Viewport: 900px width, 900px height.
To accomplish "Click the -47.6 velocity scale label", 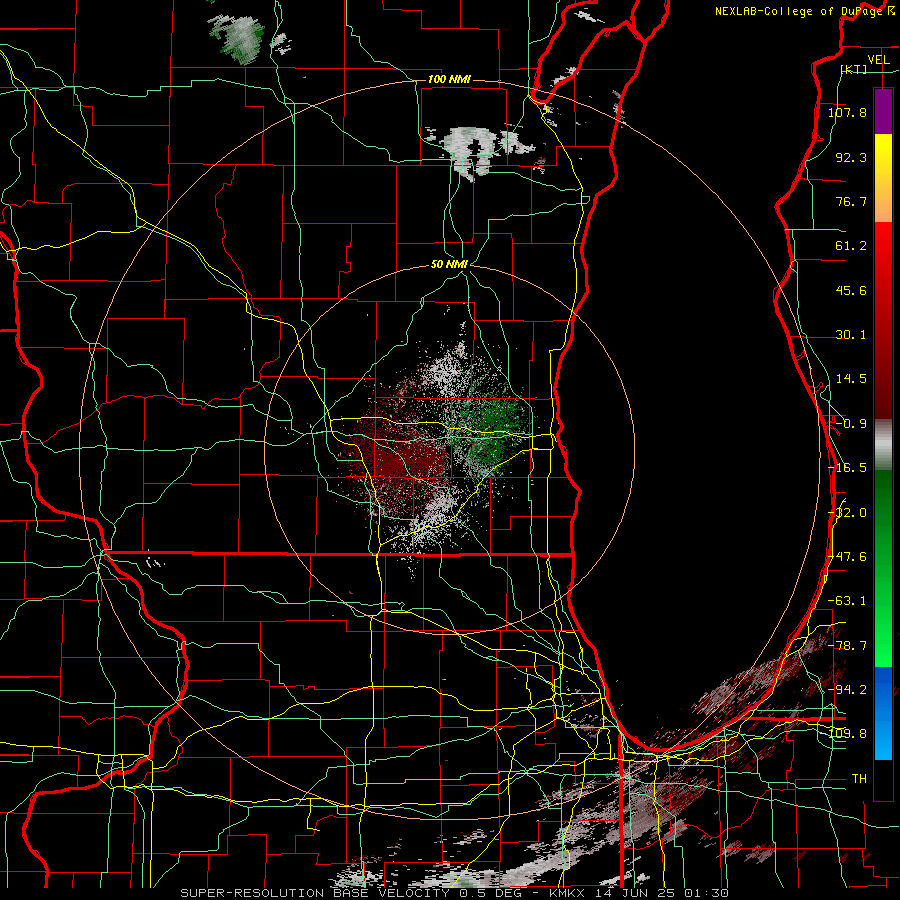I will (x=849, y=557).
